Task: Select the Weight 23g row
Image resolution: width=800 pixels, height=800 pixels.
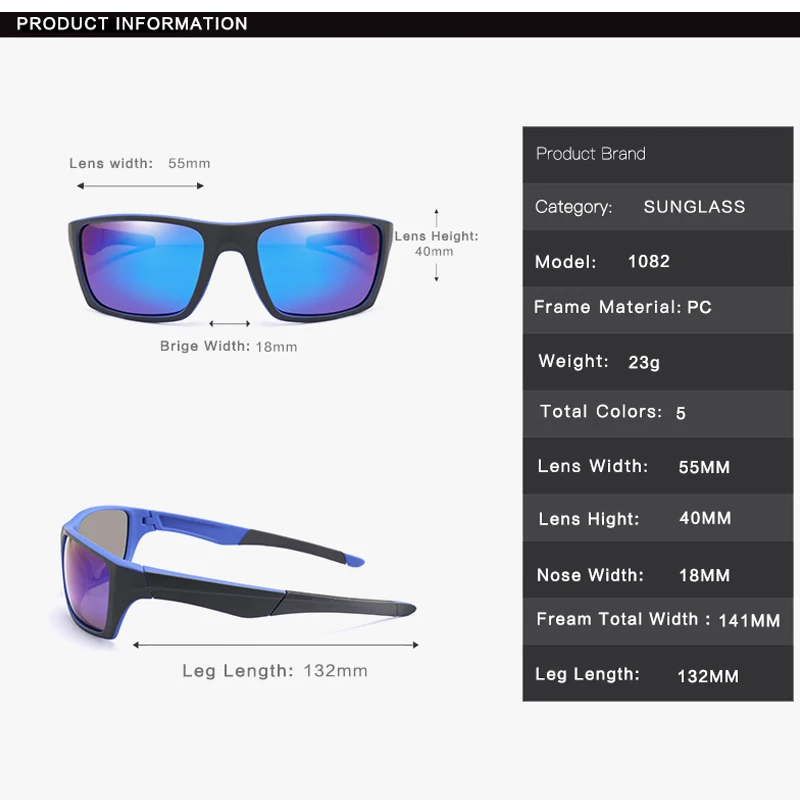Action: point(658,362)
